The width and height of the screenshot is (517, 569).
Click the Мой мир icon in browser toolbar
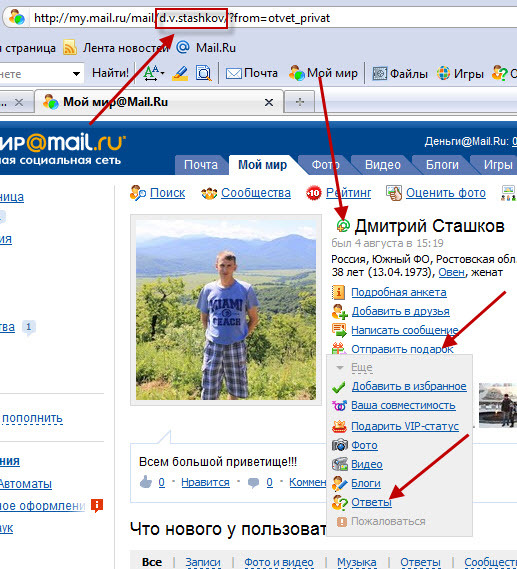296,73
